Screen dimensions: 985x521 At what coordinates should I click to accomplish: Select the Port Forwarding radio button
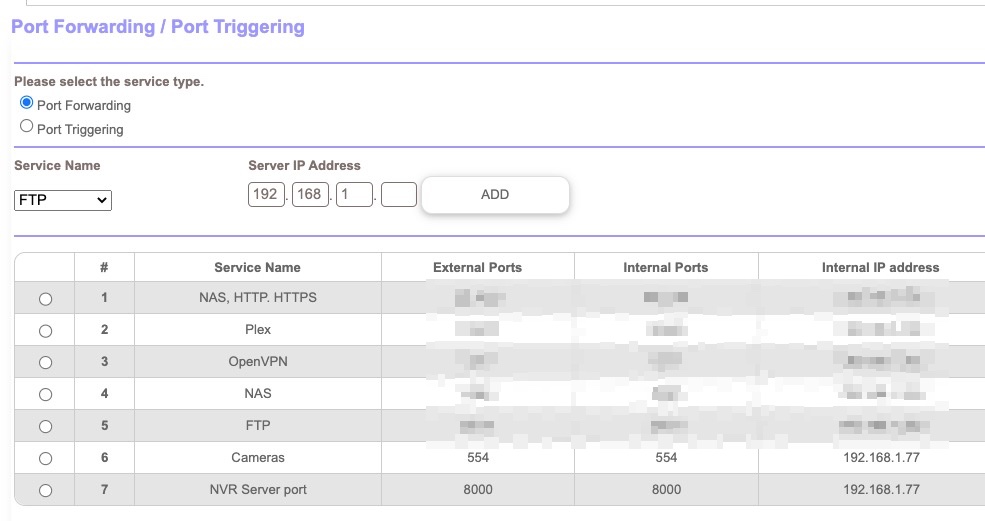click(x=27, y=103)
